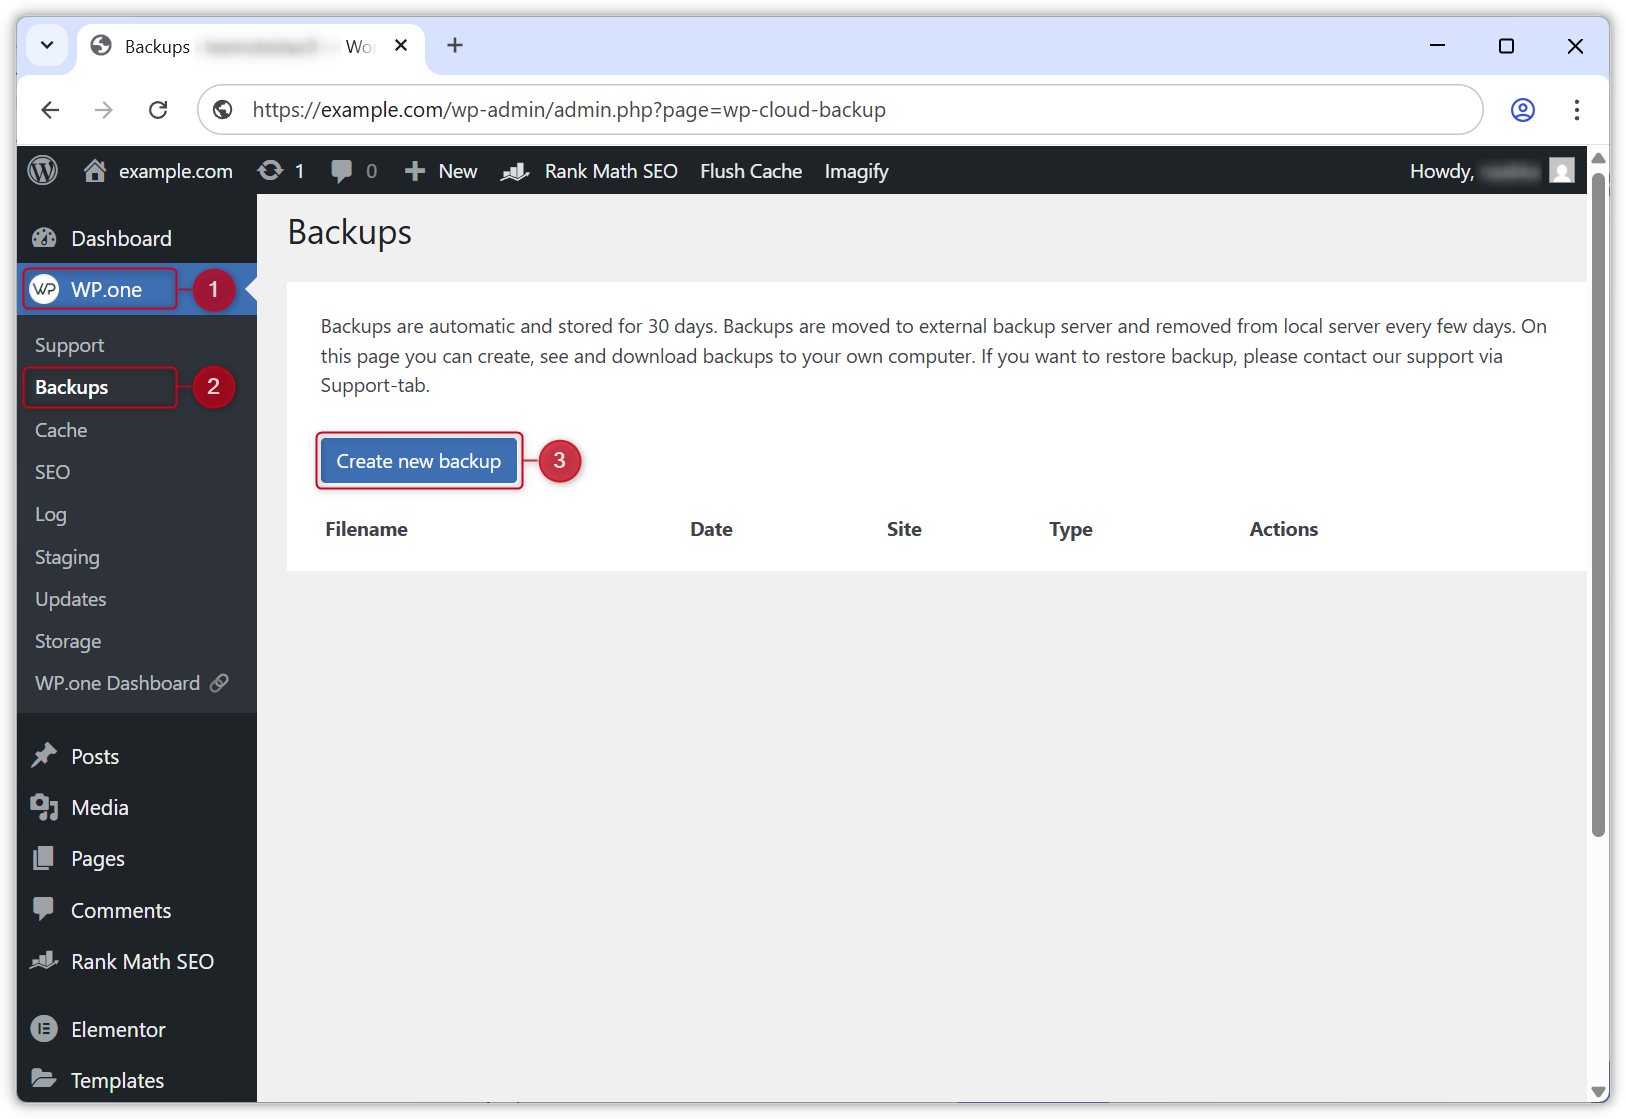Open Media with the camera icon
Image resolution: width=1626 pixels, height=1119 pixels.
tap(44, 807)
